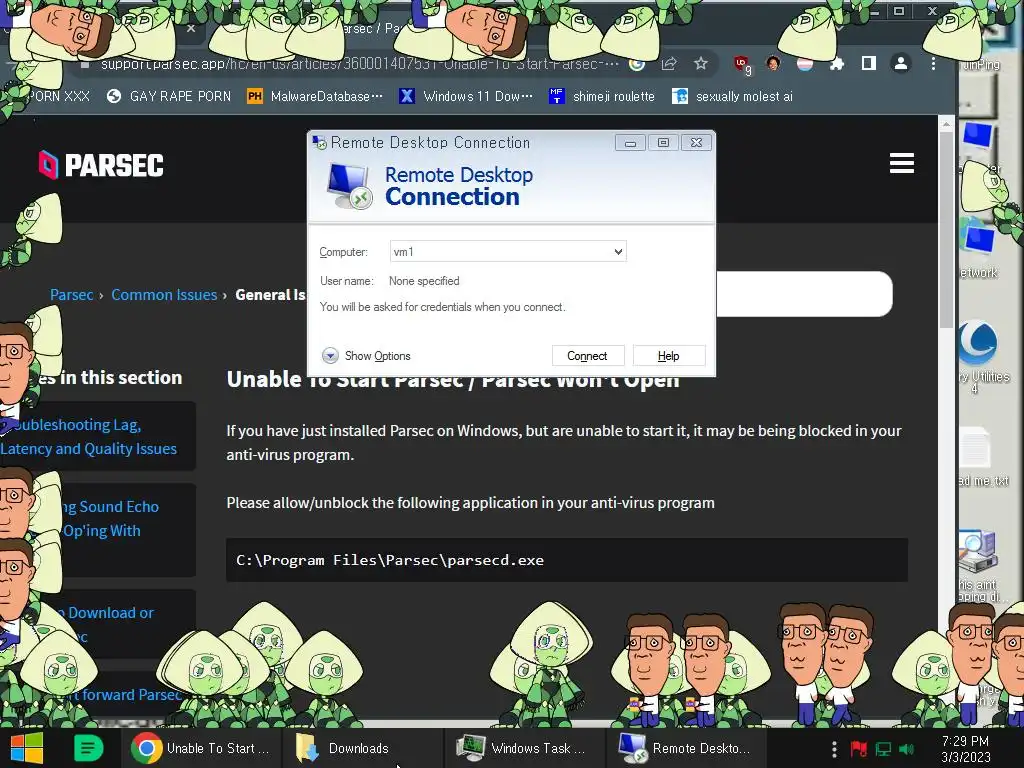Click the volume speaker tray icon
1024x768 pixels.
(906, 749)
